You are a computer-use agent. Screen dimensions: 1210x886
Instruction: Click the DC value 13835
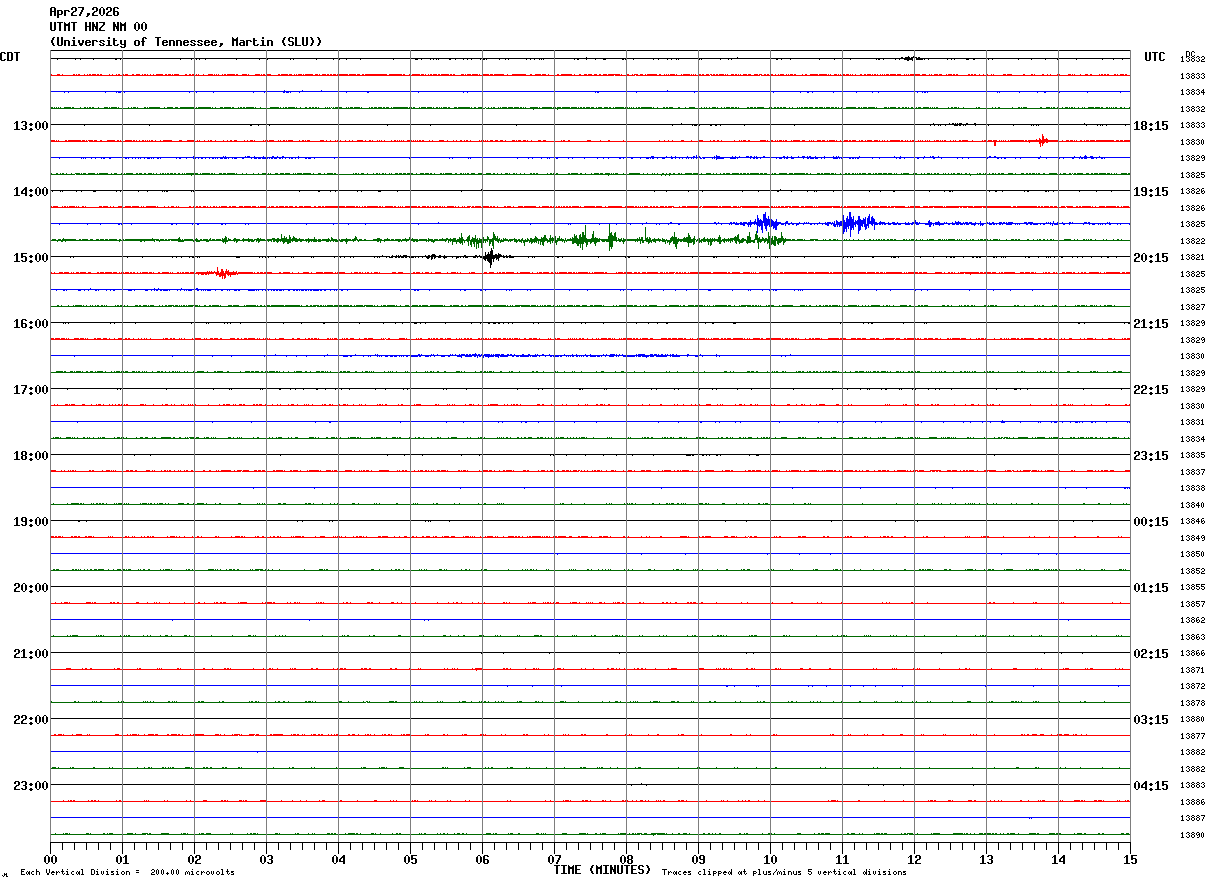[1192, 456]
